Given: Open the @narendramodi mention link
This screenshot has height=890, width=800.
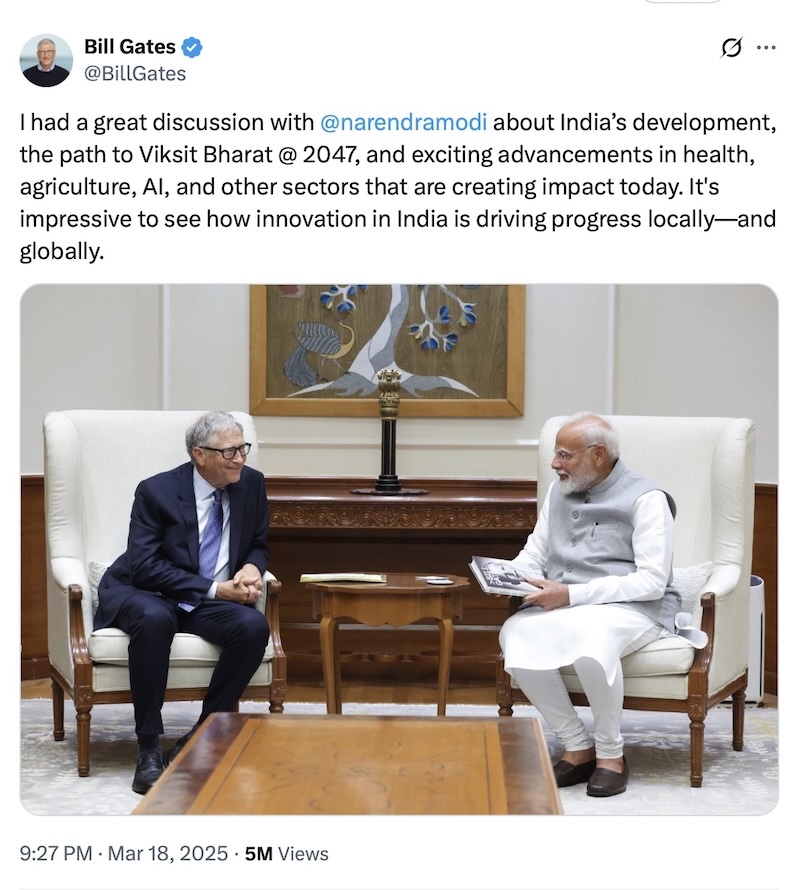Looking at the screenshot, I should tap(404, 123).
